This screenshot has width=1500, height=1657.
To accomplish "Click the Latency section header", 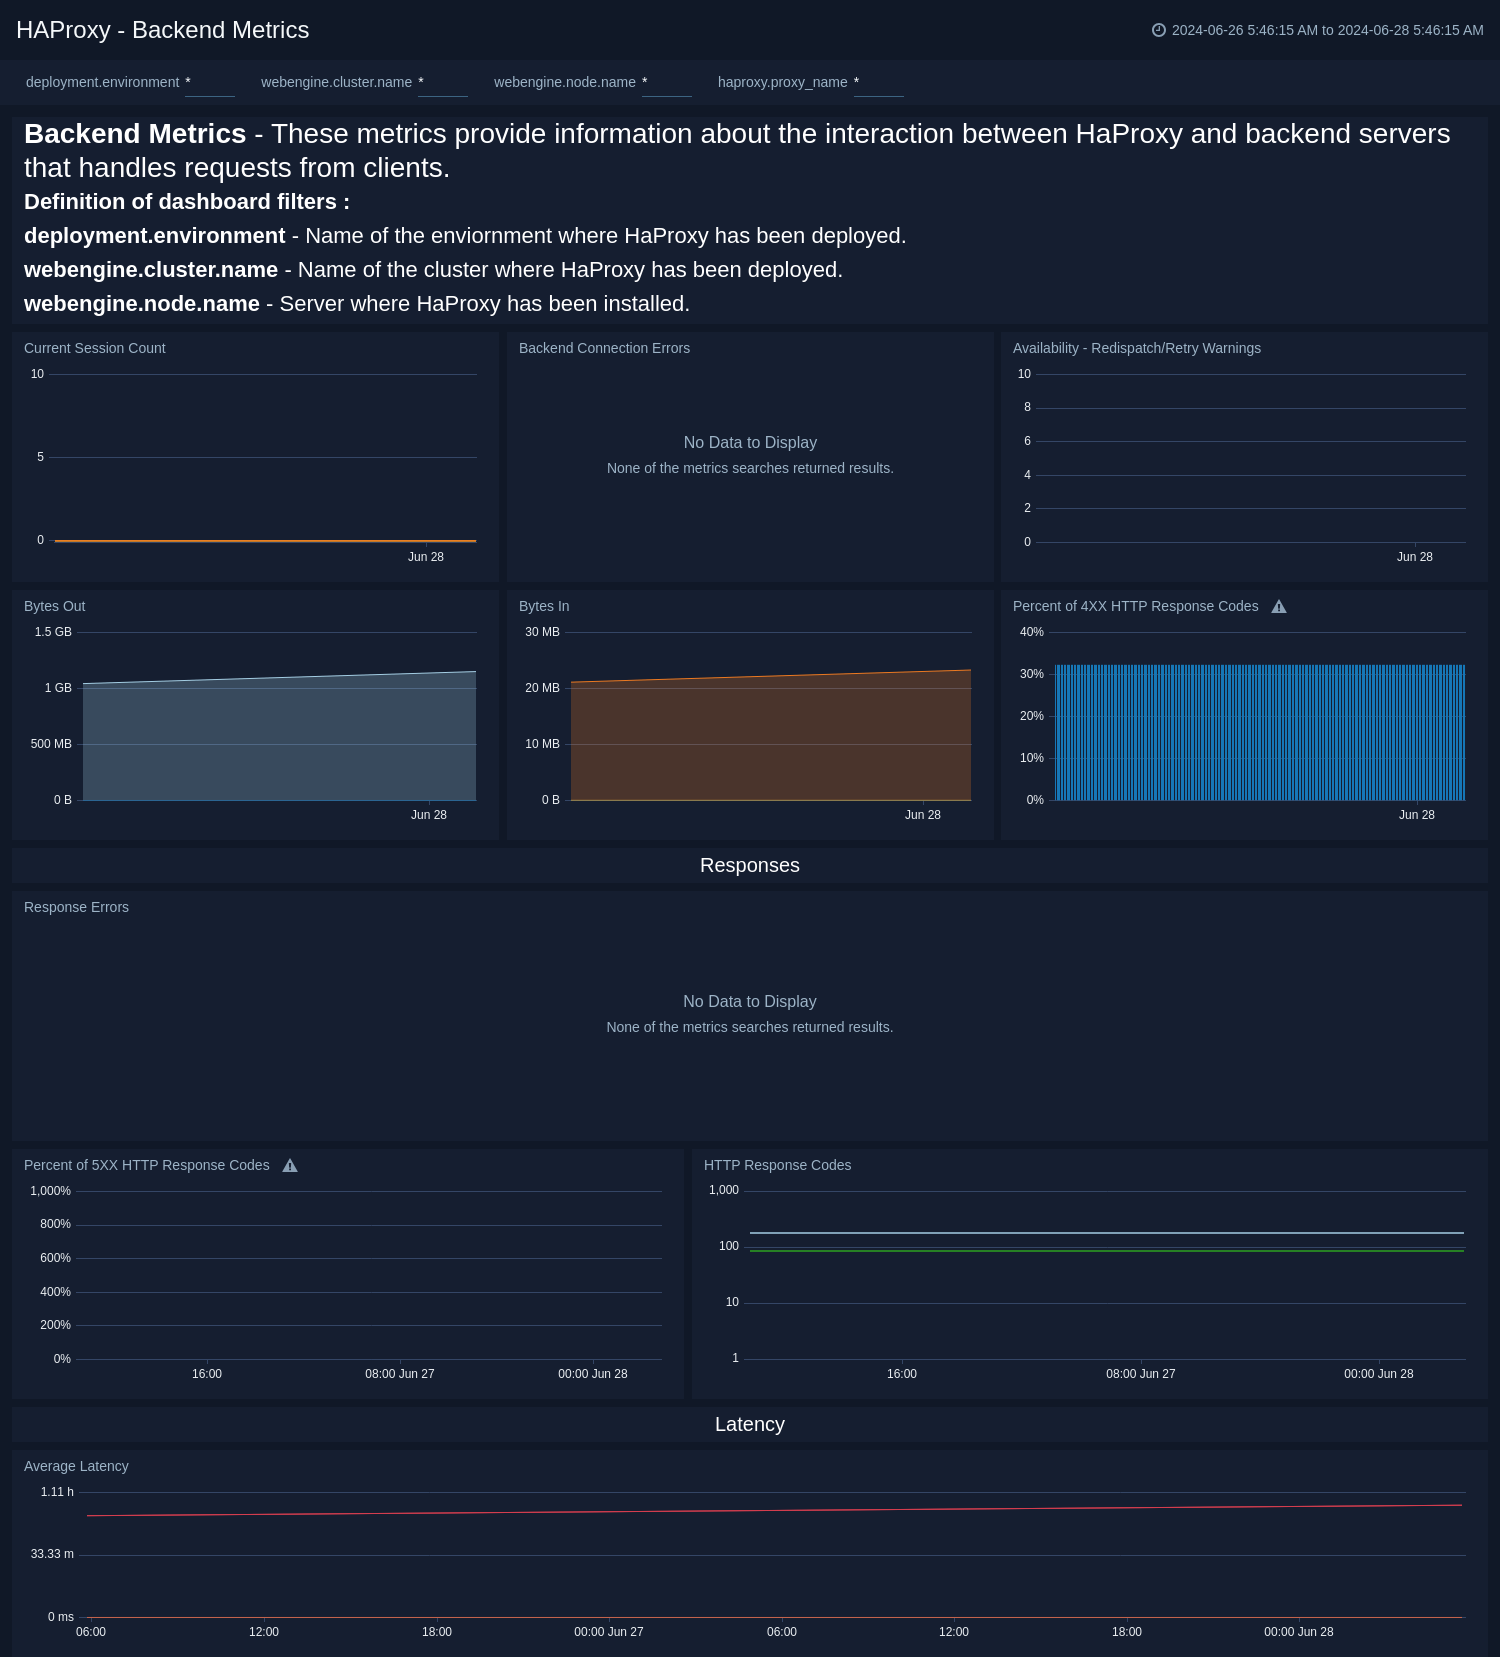I will (750, 1424).
